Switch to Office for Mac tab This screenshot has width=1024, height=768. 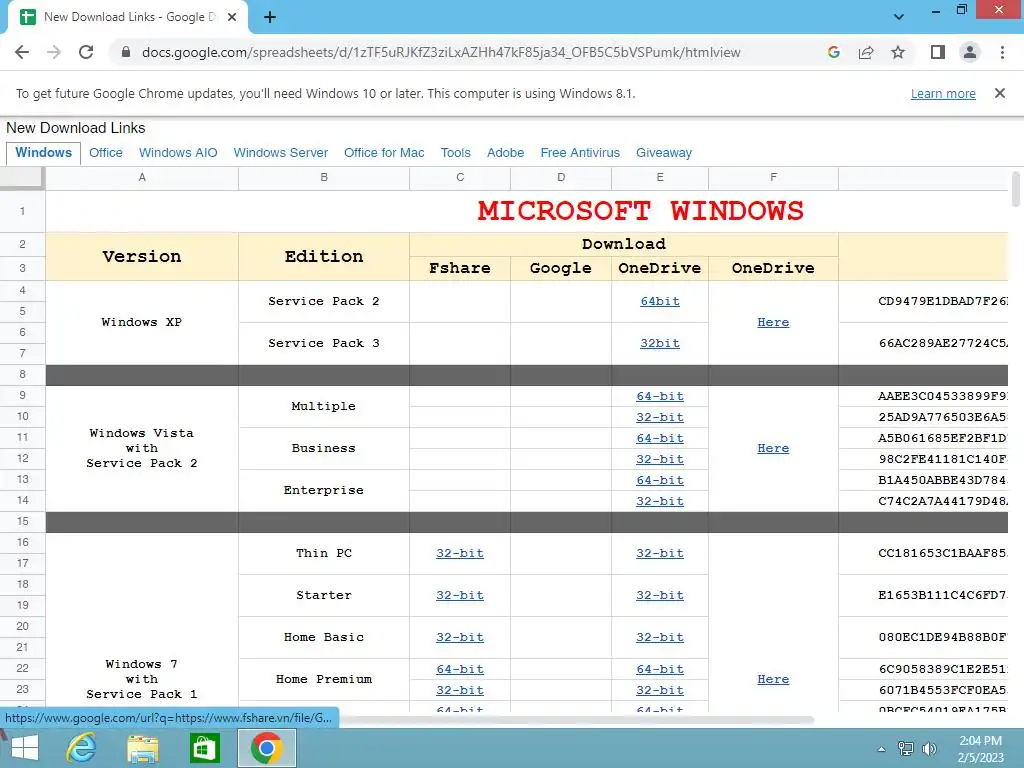pyautogui.click(x=384, y=153)
